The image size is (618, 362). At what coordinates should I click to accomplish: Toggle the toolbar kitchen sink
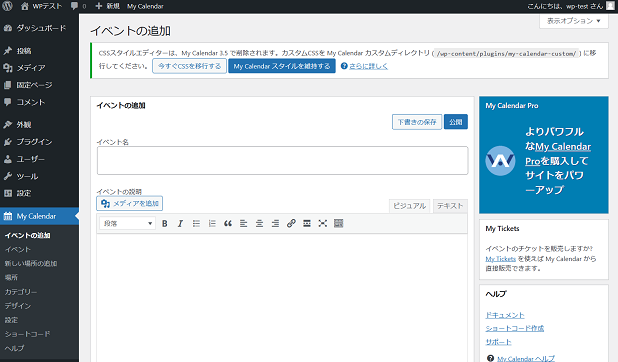(x=339, y=224)
